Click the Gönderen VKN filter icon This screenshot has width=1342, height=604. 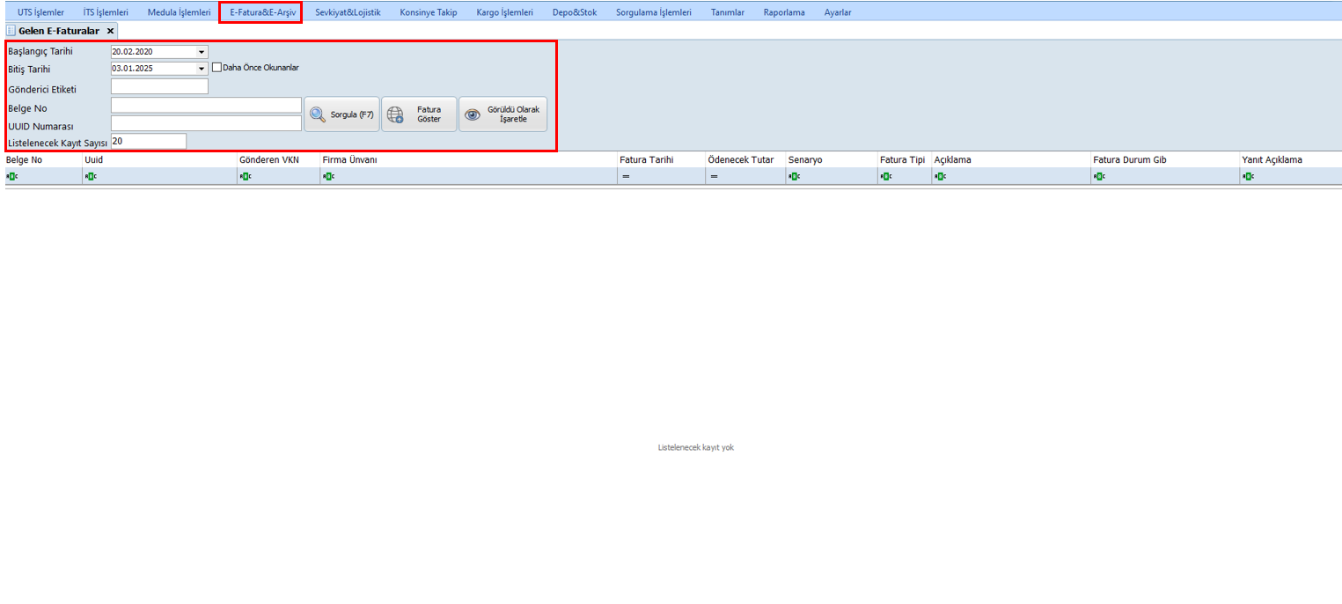point(245,177)
